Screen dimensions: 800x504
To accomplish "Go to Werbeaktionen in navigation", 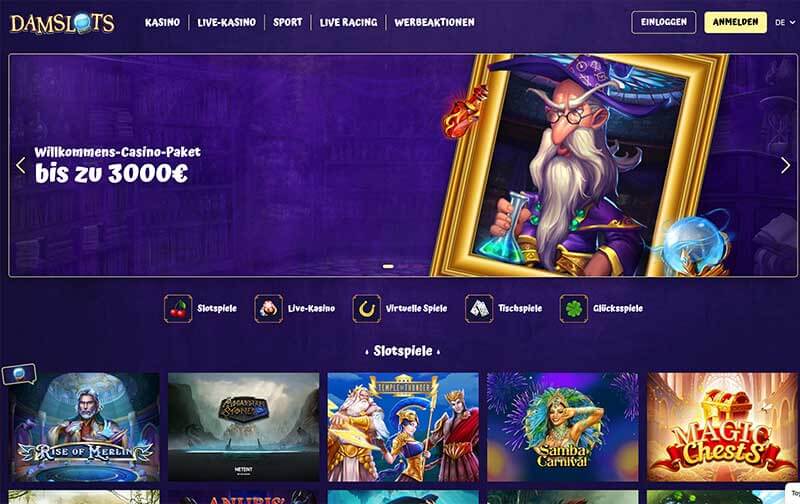I will 434,22.
